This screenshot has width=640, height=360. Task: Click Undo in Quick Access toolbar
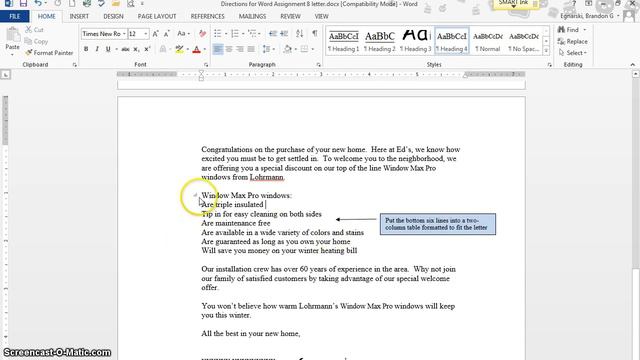tap(38, 4)
